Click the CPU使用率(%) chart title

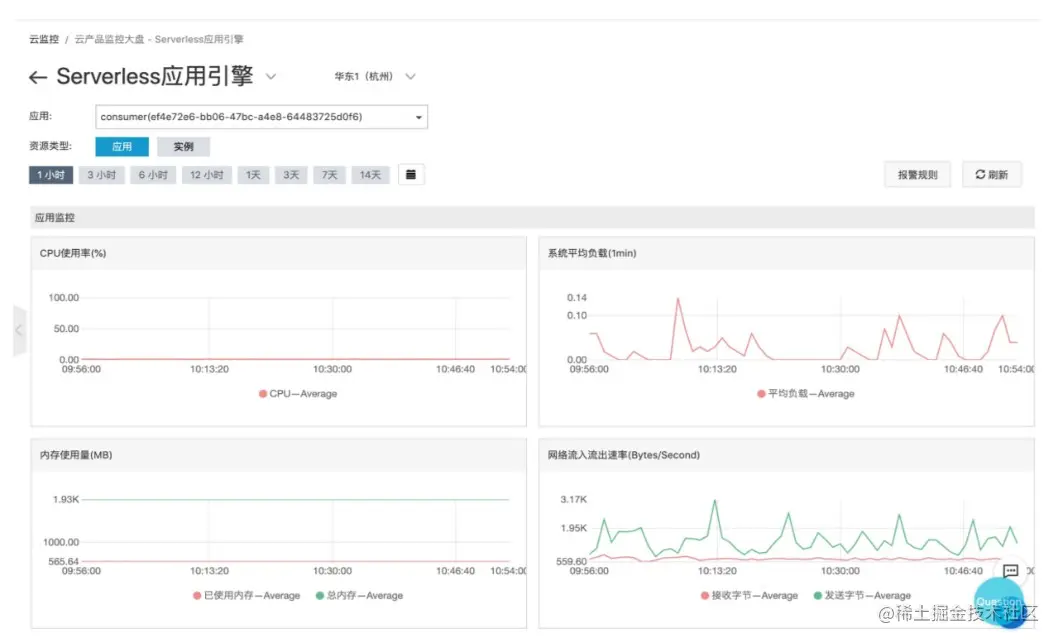click(73, 253)
